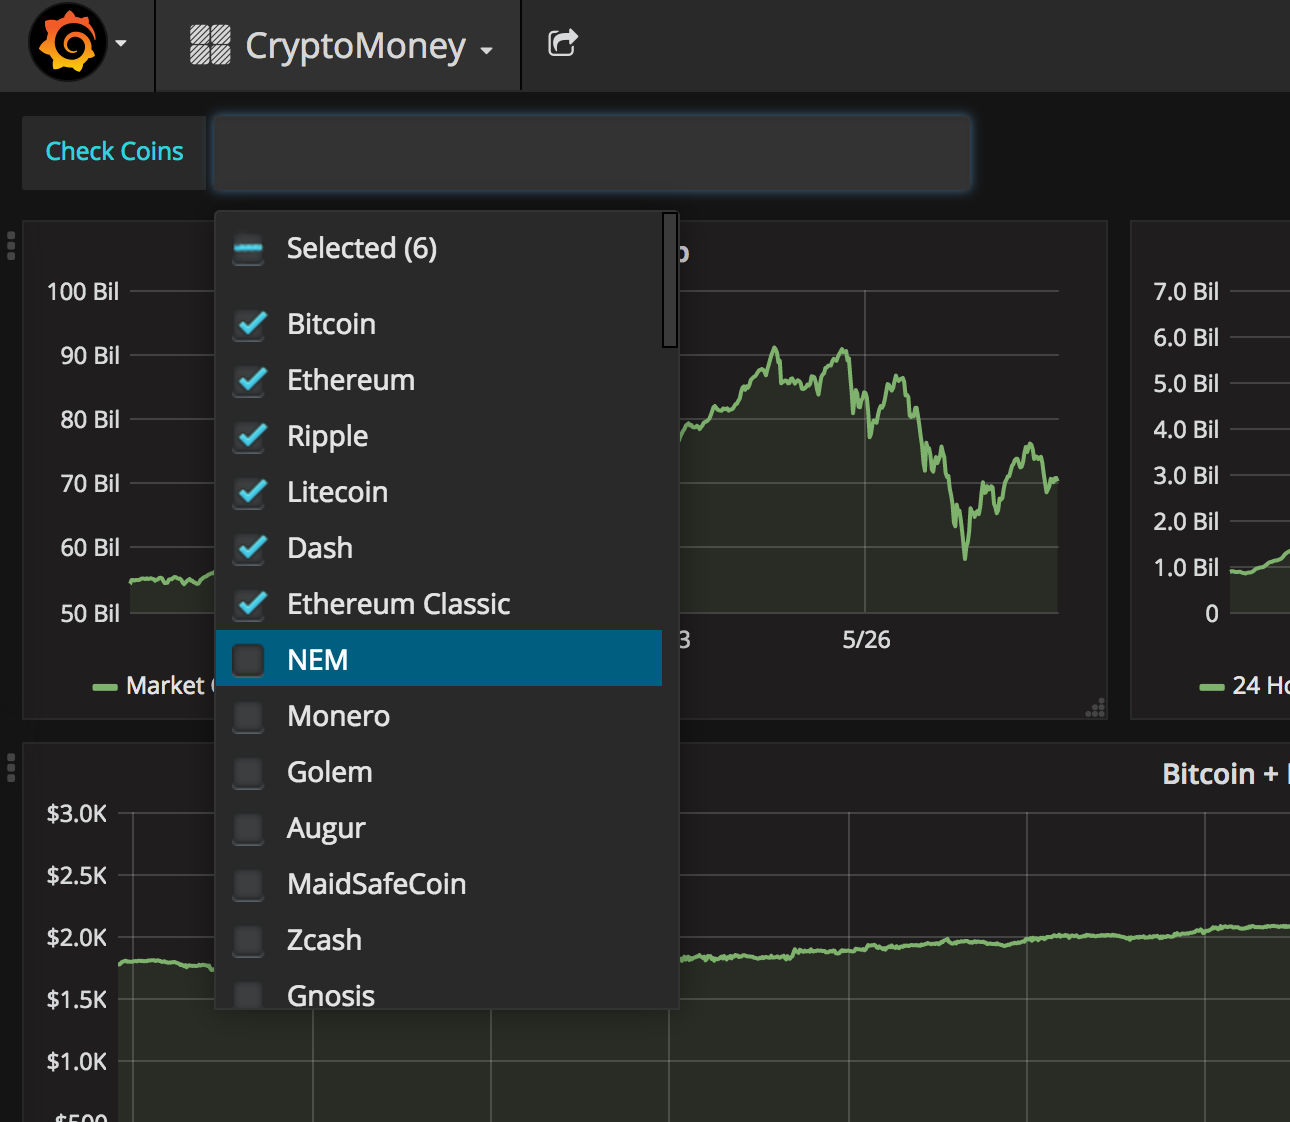Click the share dashboard icon
This screenshot has width=1290, height=1122.
point(563,43)
